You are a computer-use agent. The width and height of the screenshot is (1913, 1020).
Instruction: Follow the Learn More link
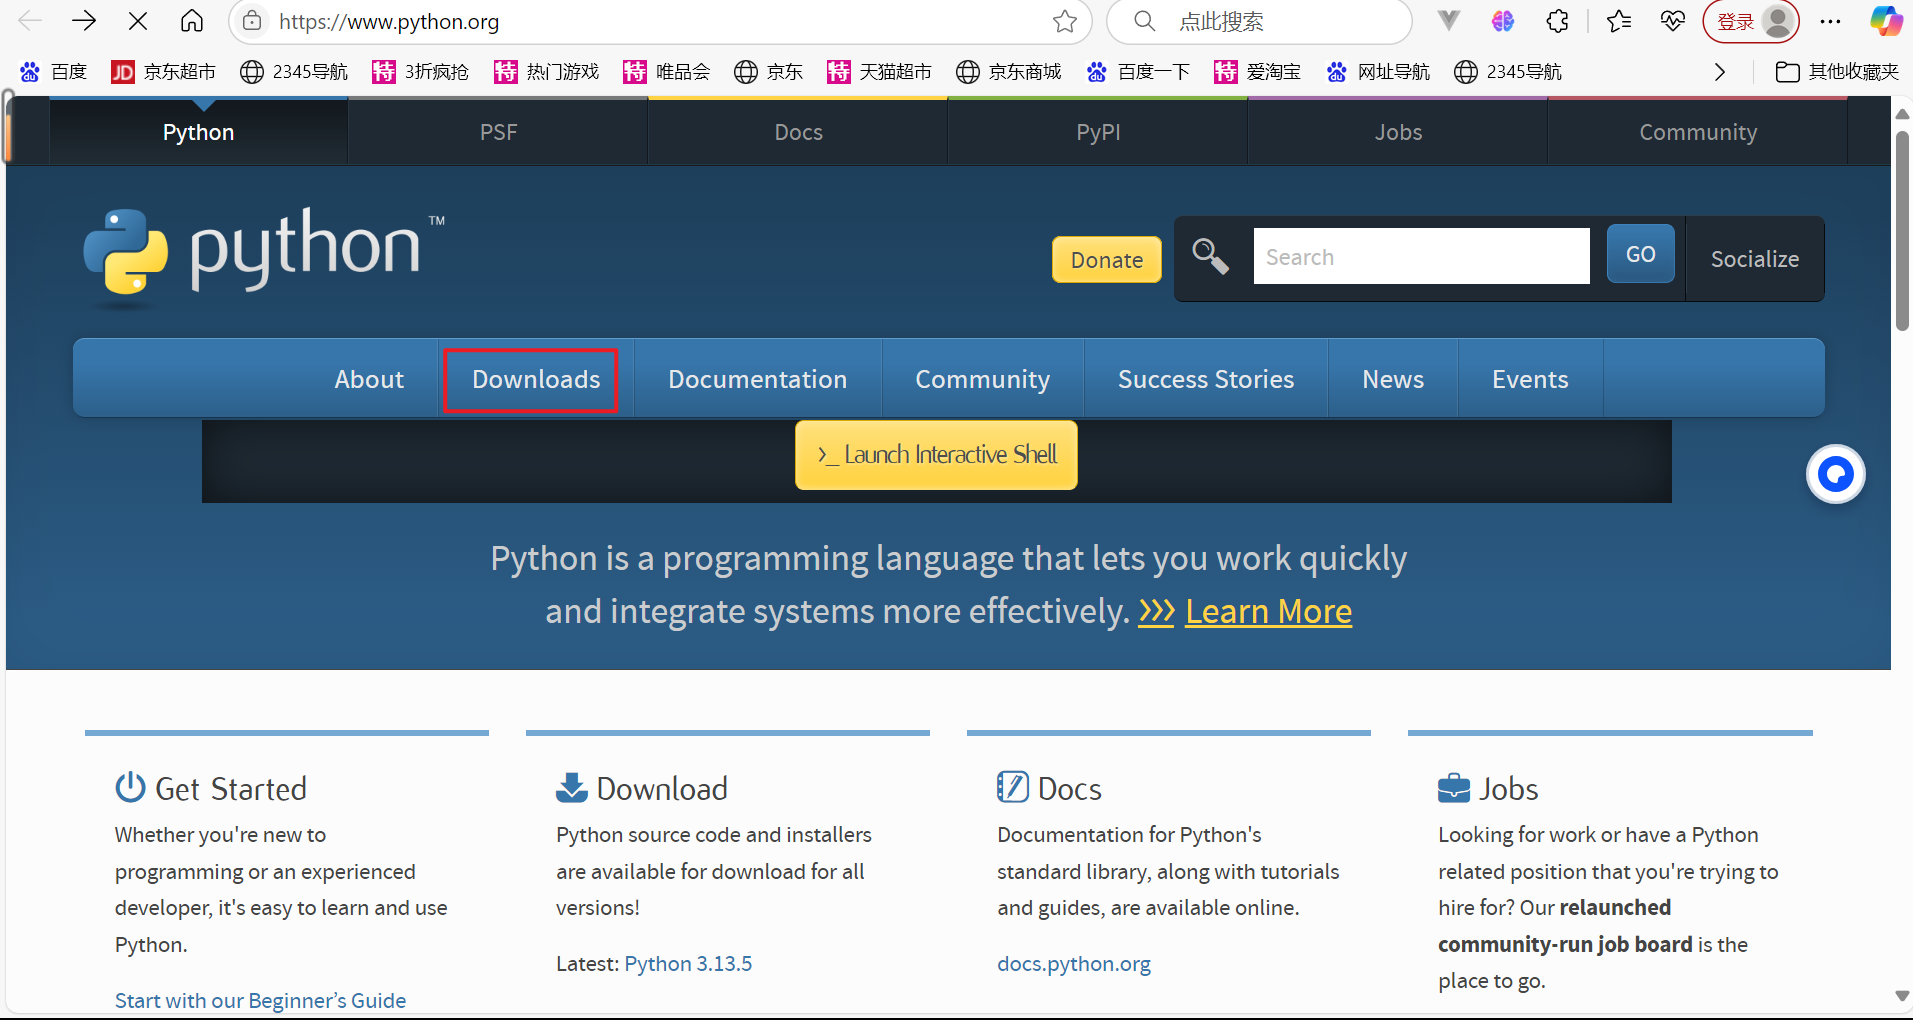coord(1268,611)
